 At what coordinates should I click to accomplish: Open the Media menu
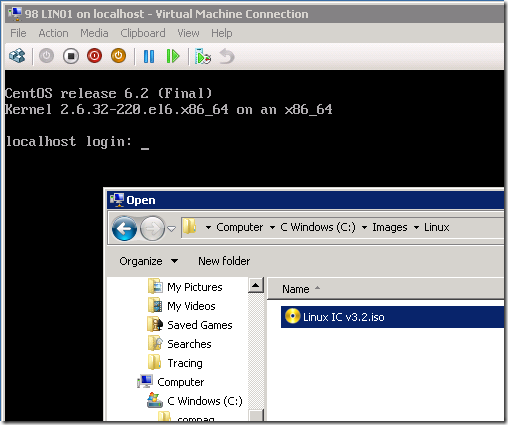click(x=94, y=33)
